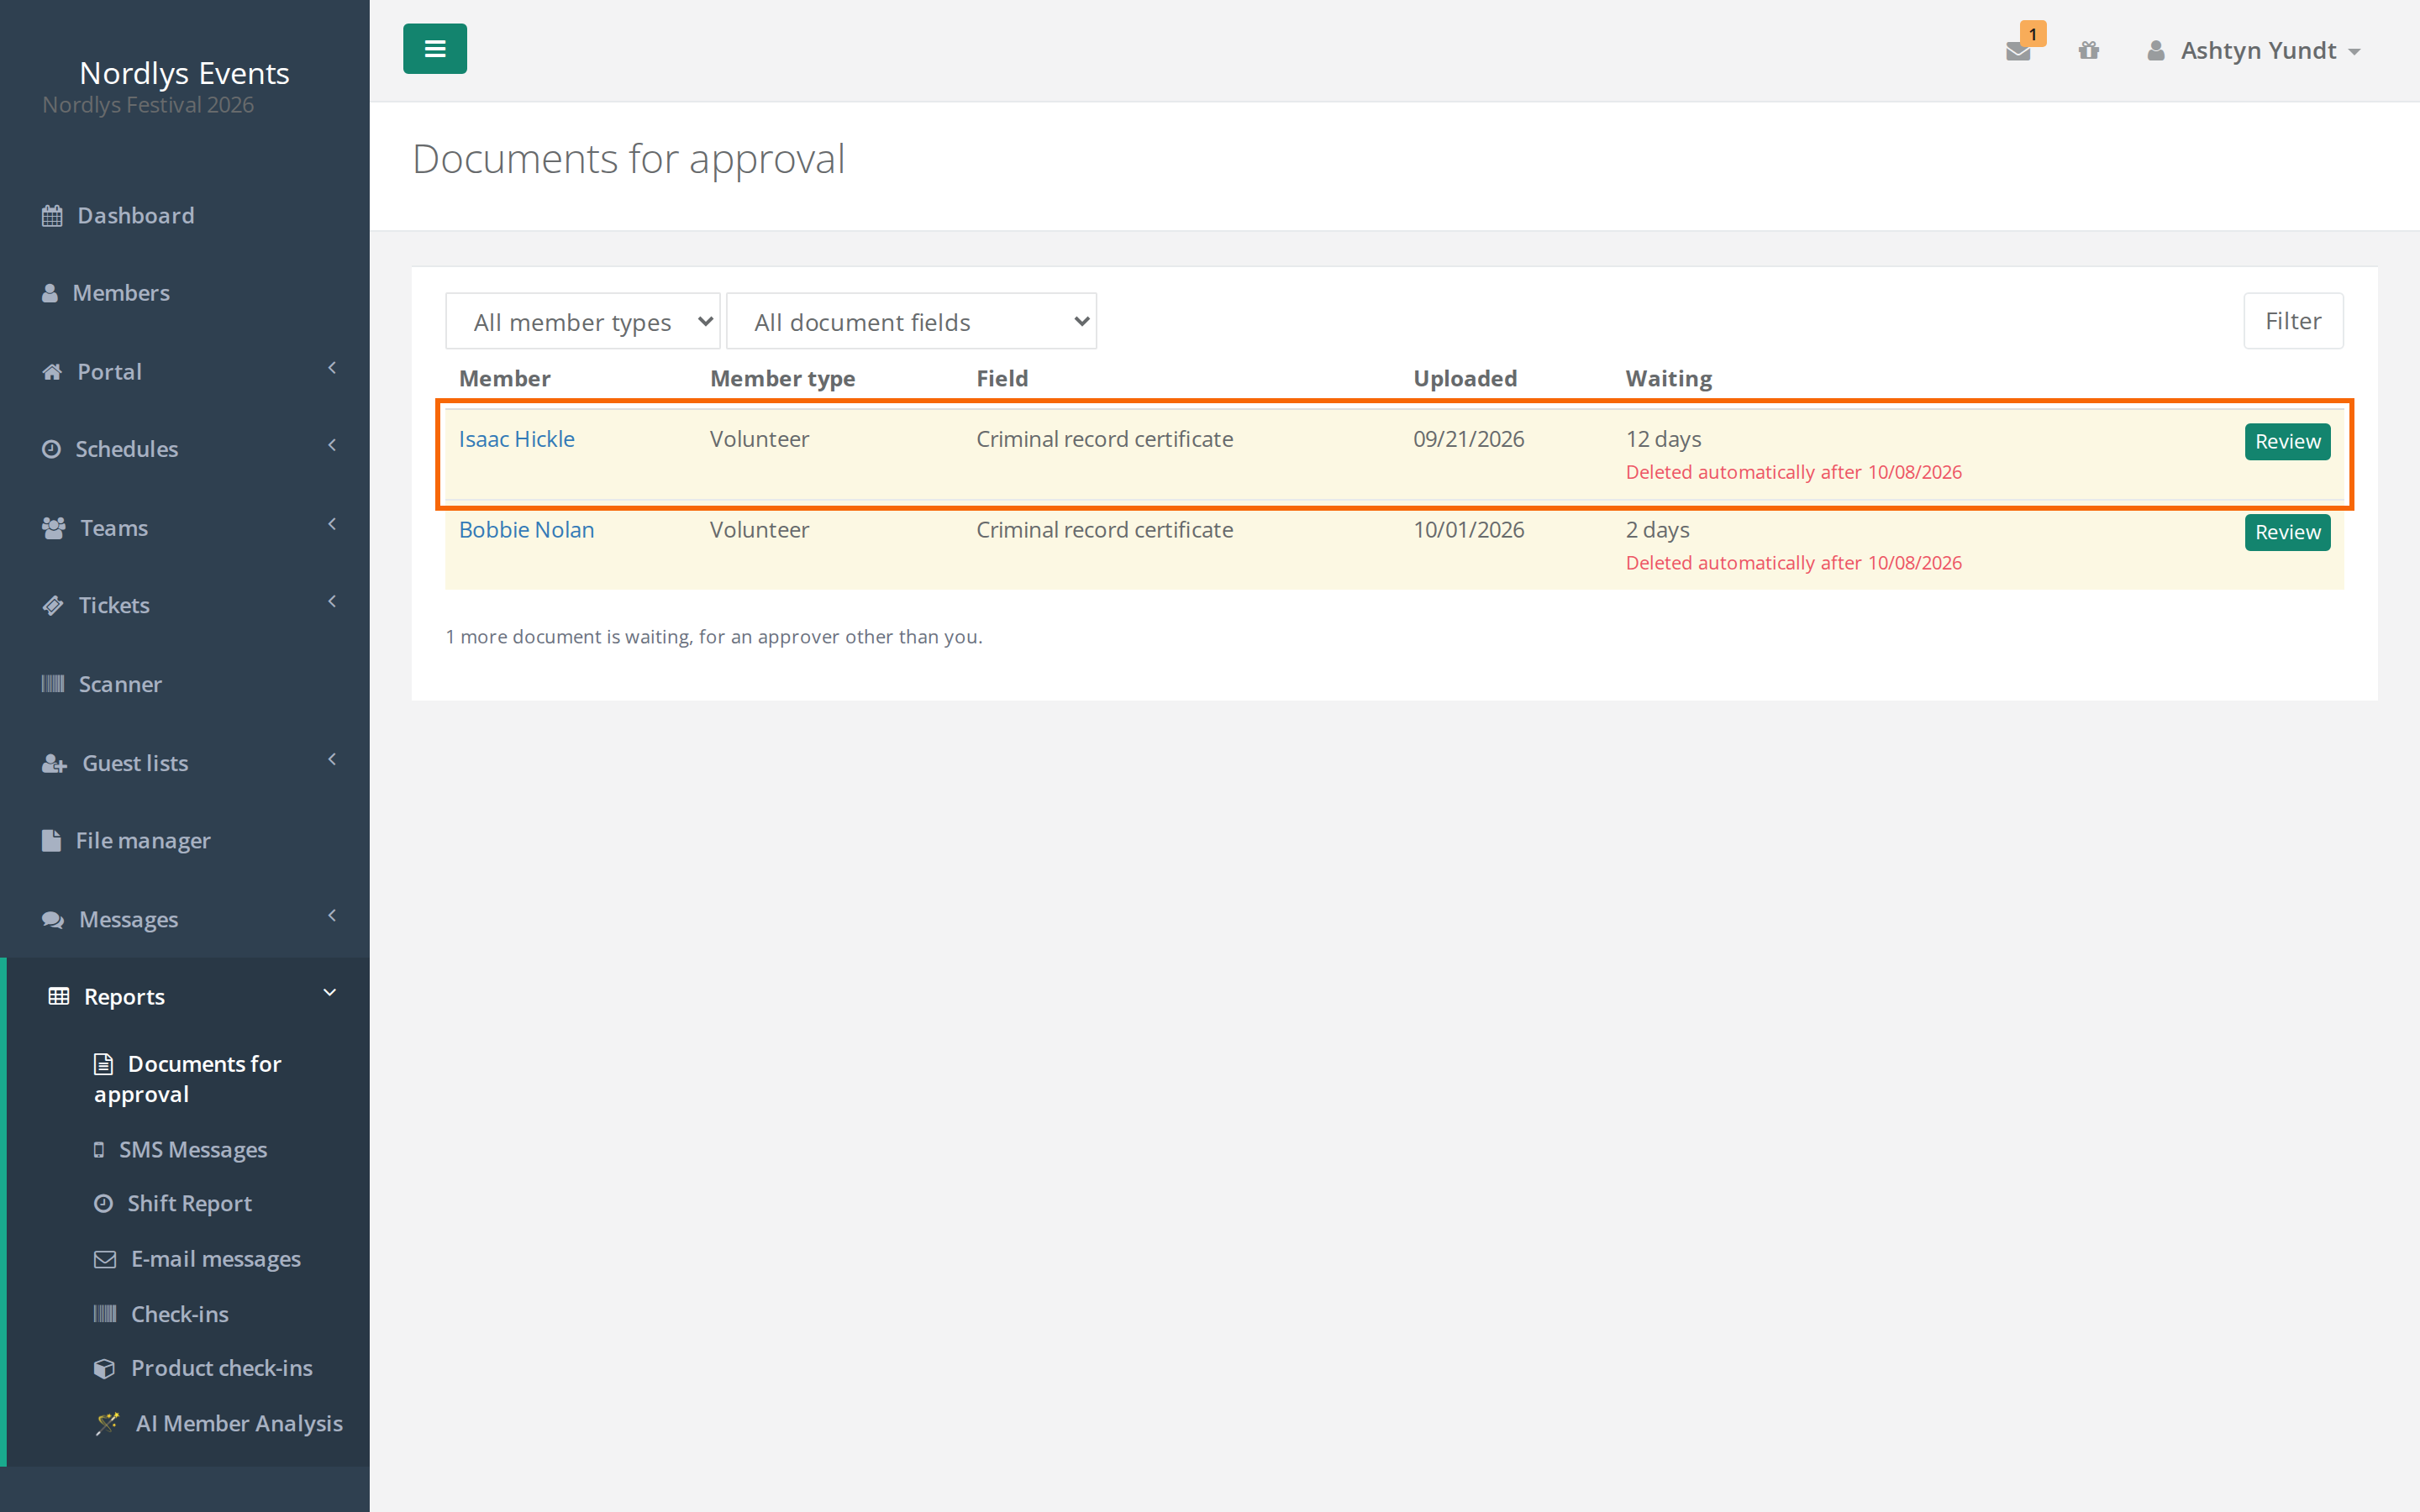Click the 09/21/2026 upload date
The image size is (2420, 1512).
[x=1469, y=439]
